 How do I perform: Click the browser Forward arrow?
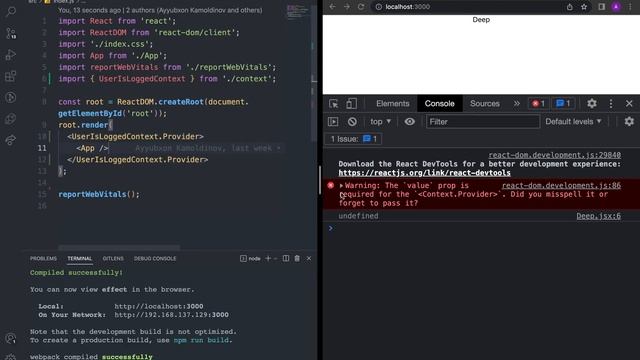(347, 7)
